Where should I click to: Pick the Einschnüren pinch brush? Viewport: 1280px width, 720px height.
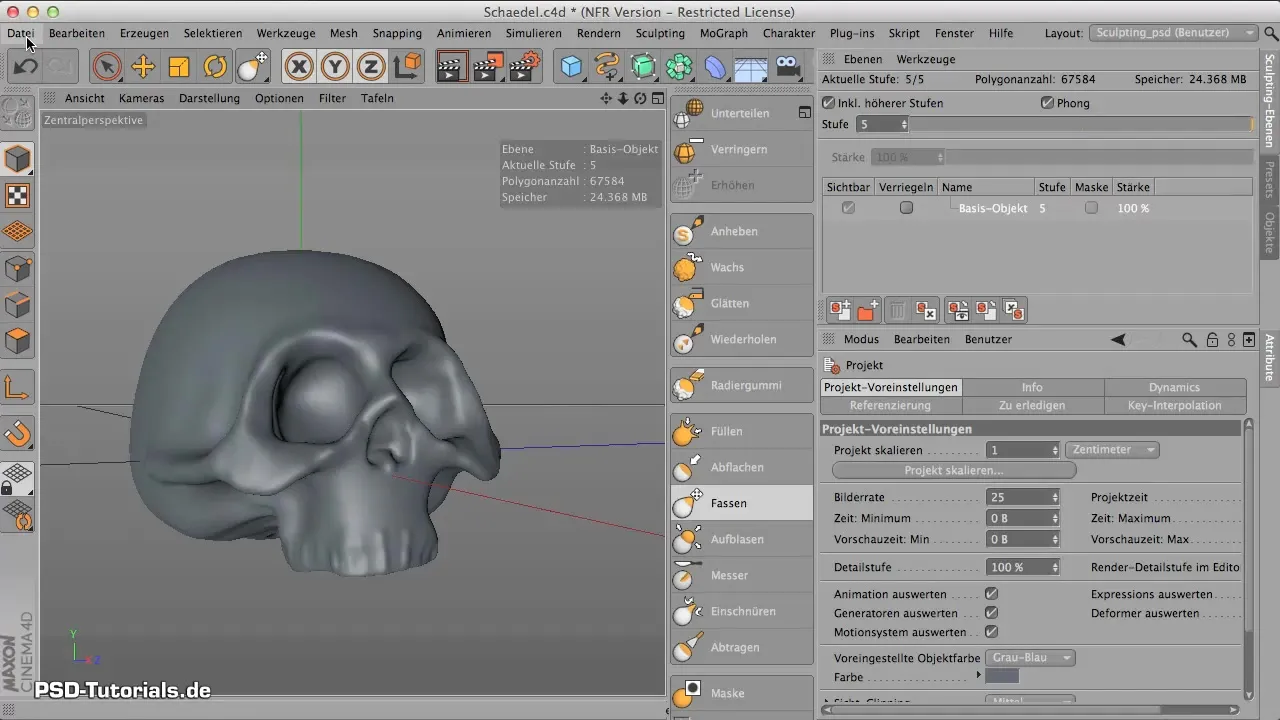[x=741, y=612]
